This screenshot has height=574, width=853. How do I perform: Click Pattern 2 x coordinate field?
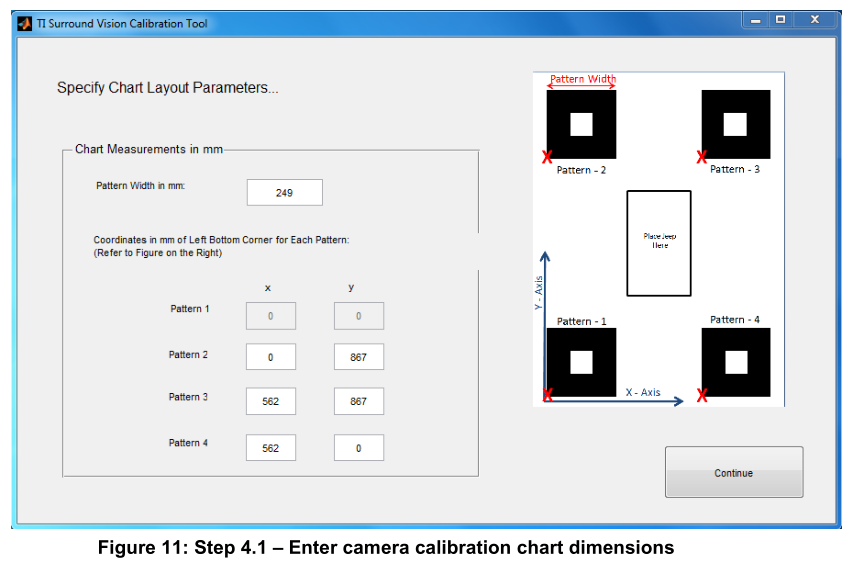pos(271,357)
